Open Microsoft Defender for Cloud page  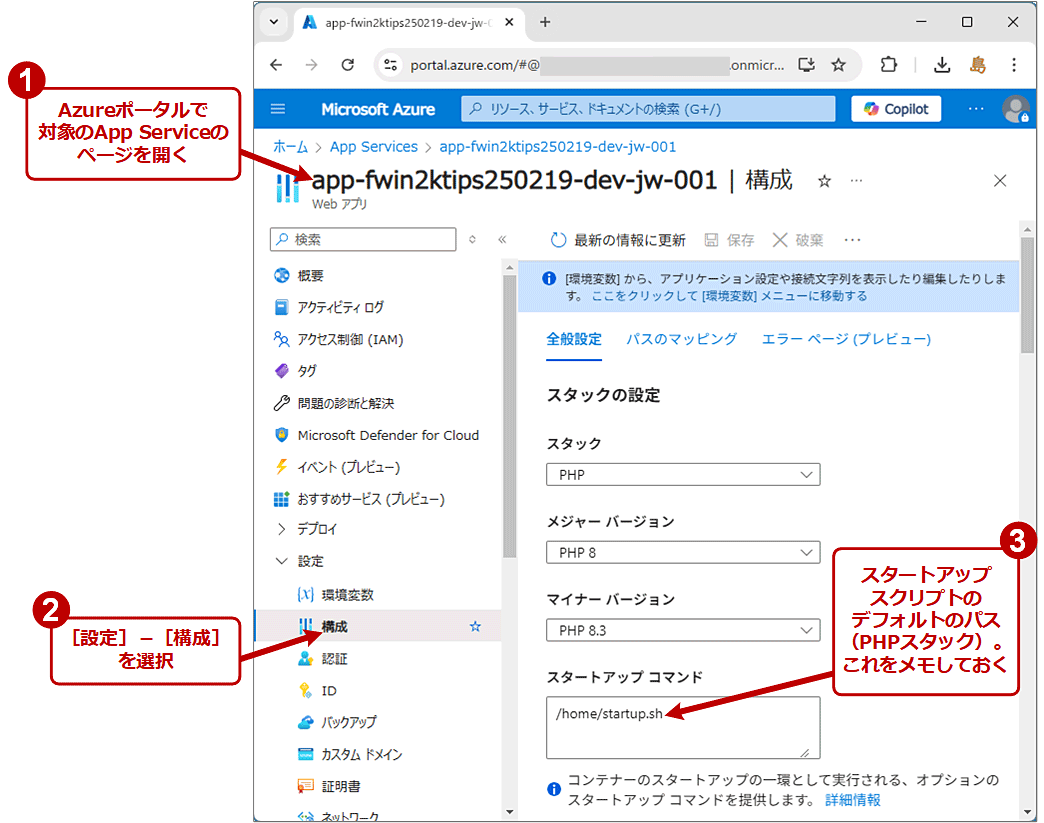pos(387,435)
